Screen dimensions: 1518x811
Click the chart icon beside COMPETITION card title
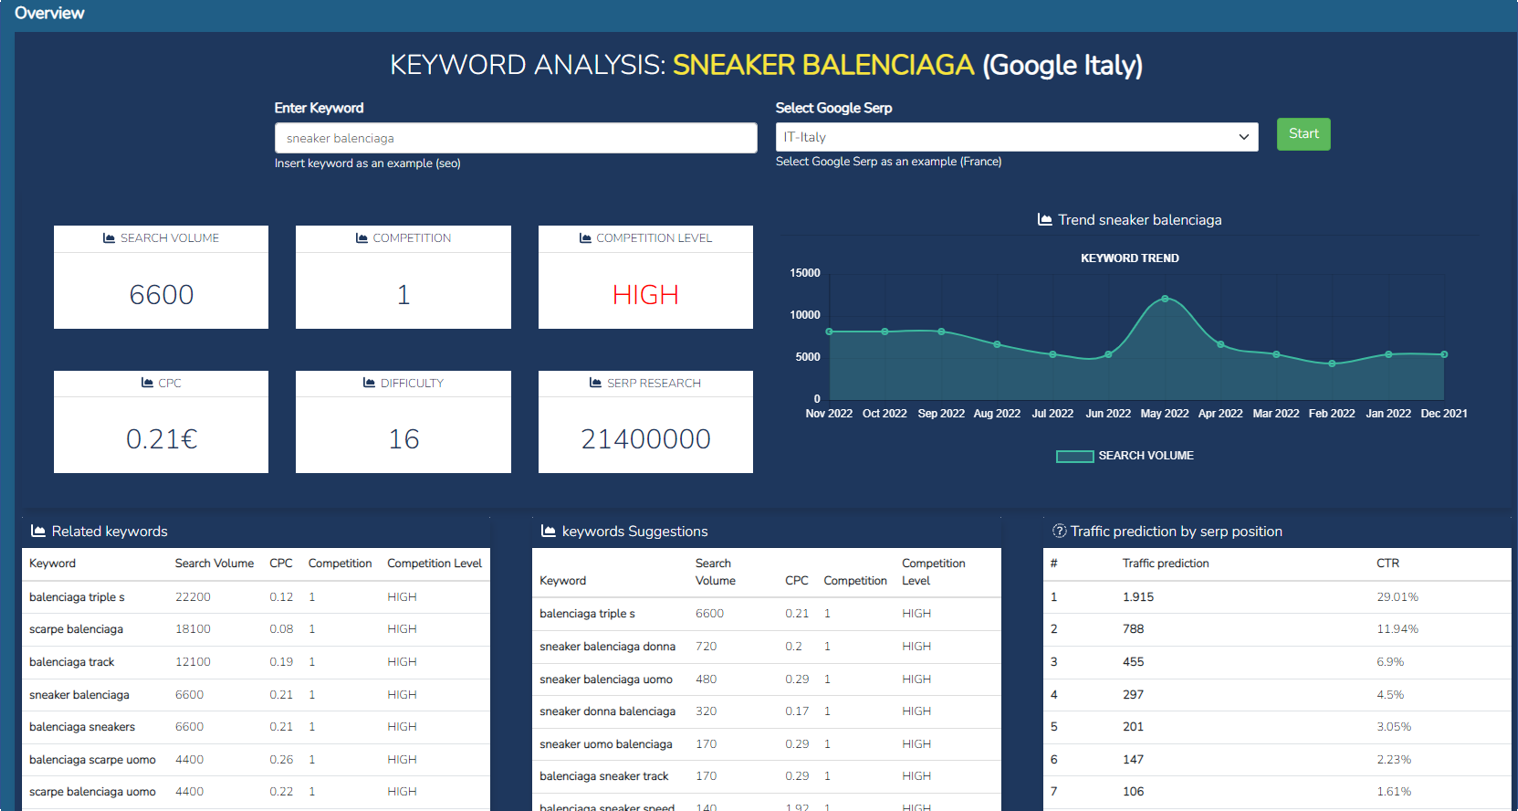pyautogui.click(x=362, y=238)
